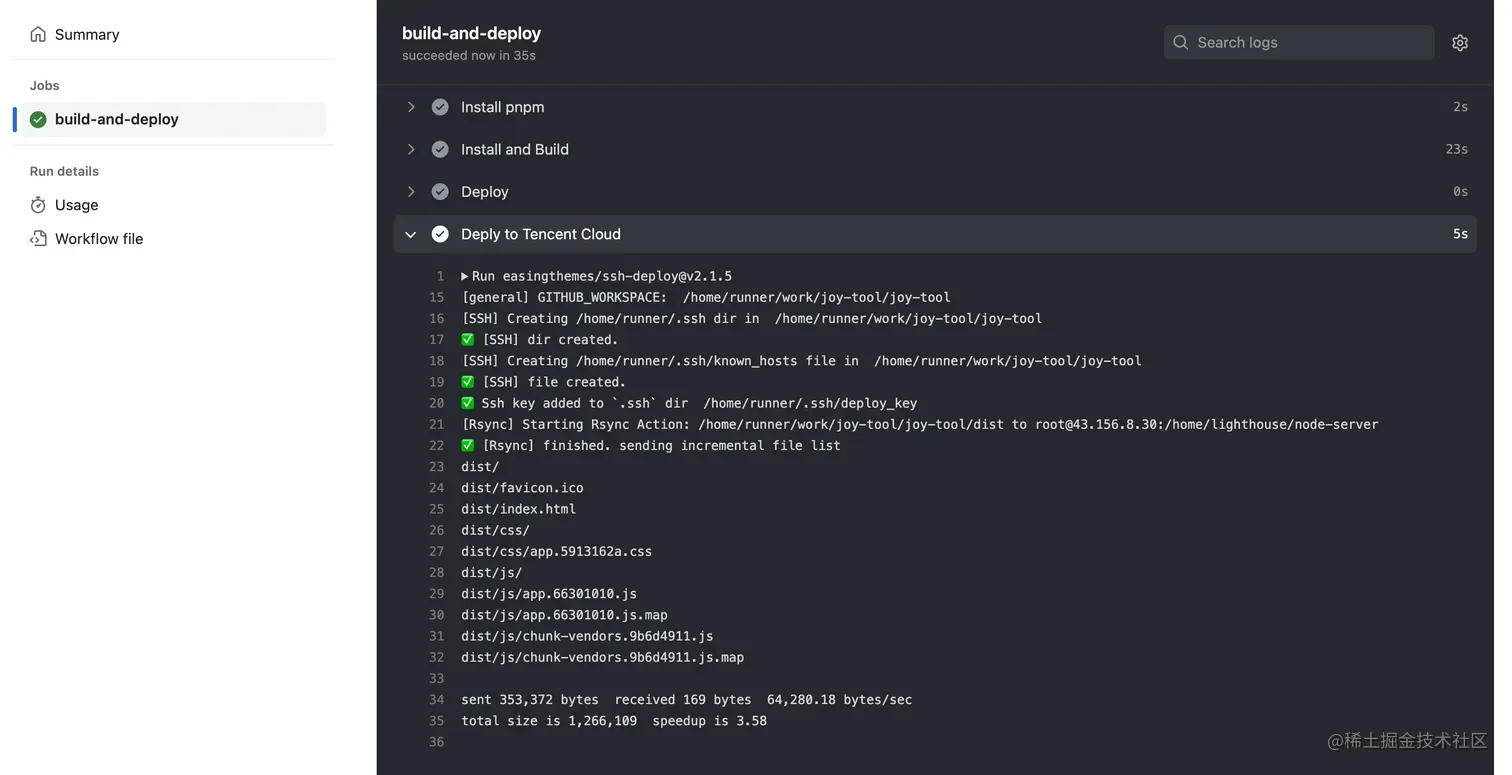The image size is (1512, 775).
Task: Collapse the Deply to Tencent Cloud step
Action: [x=411, y=234]
